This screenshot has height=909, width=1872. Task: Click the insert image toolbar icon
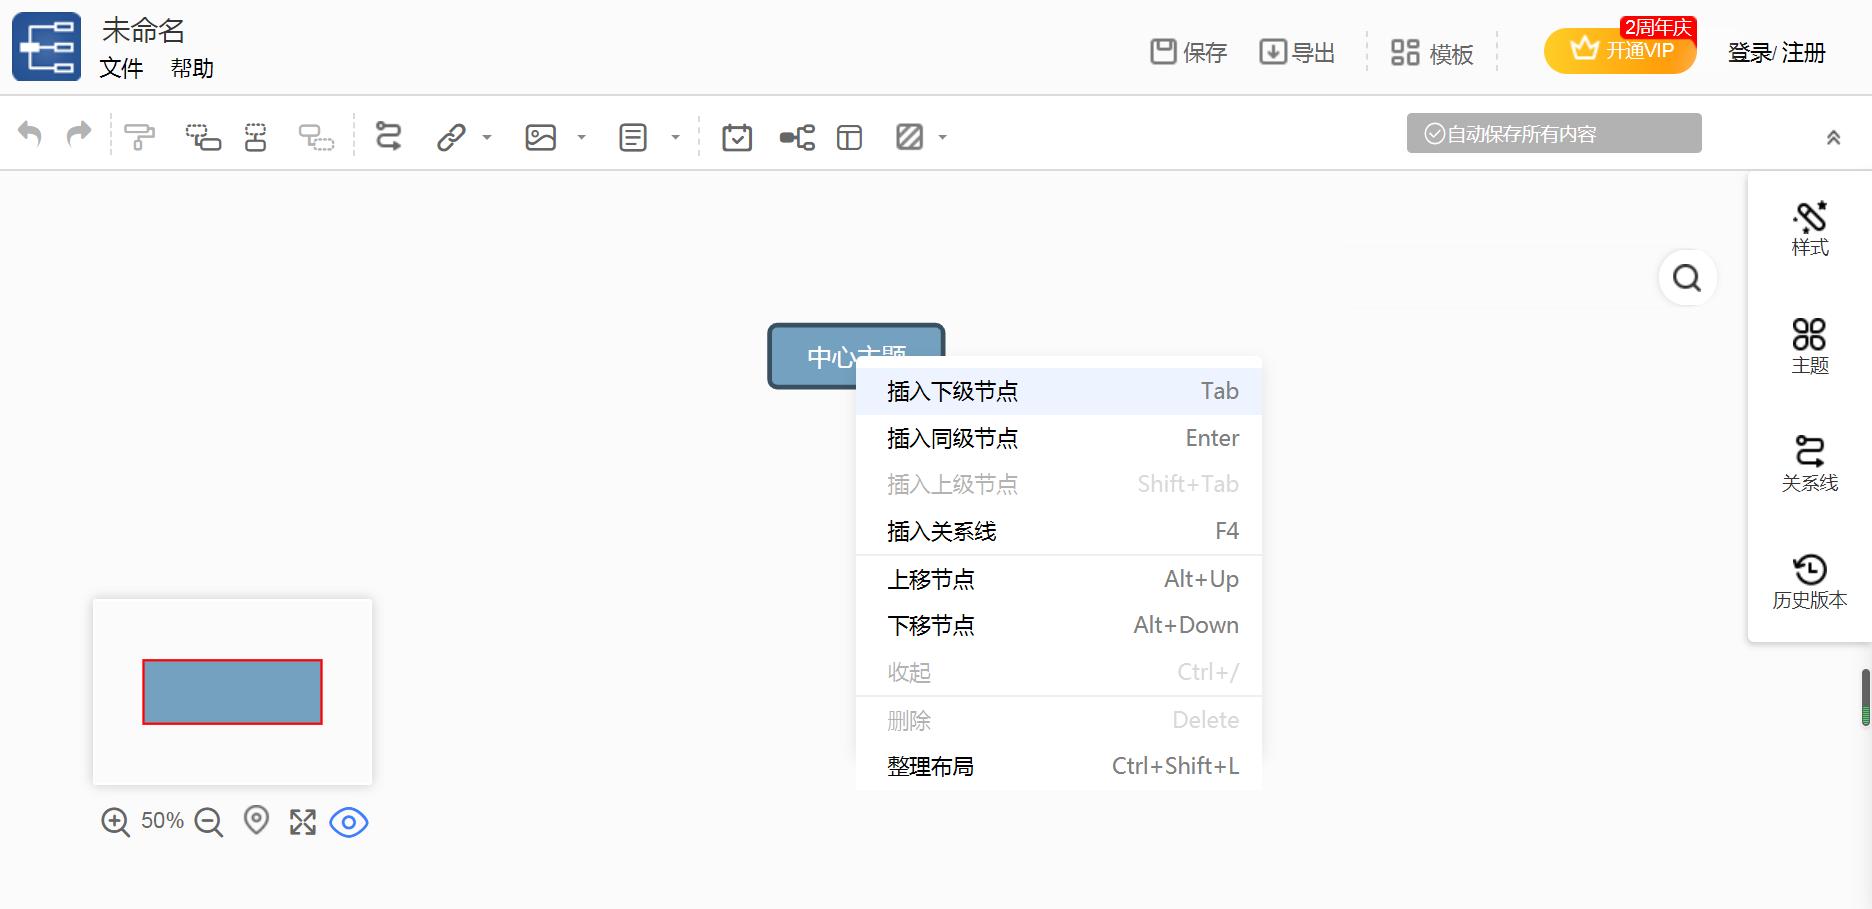[x=540, y=135]
